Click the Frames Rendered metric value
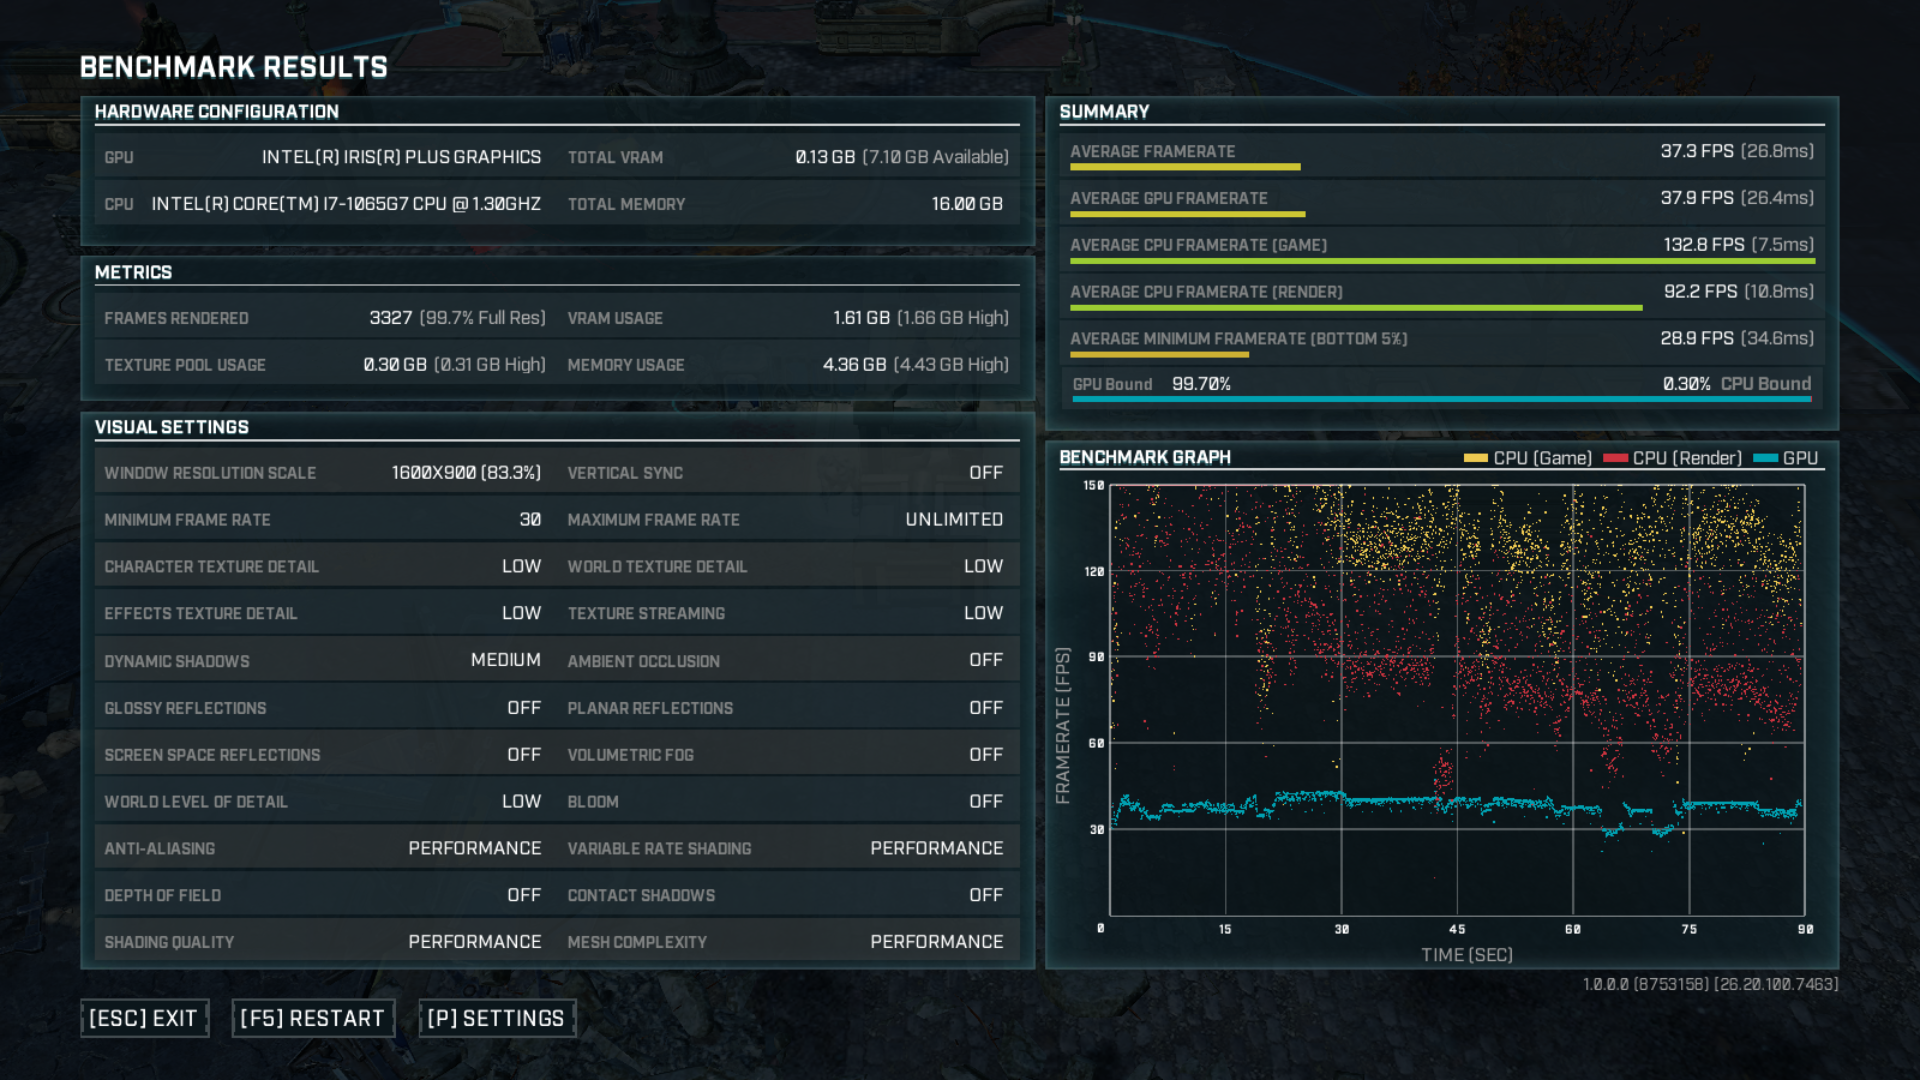The width and height of the screenshot is (1920, 1080). click(x=456, y=318)
